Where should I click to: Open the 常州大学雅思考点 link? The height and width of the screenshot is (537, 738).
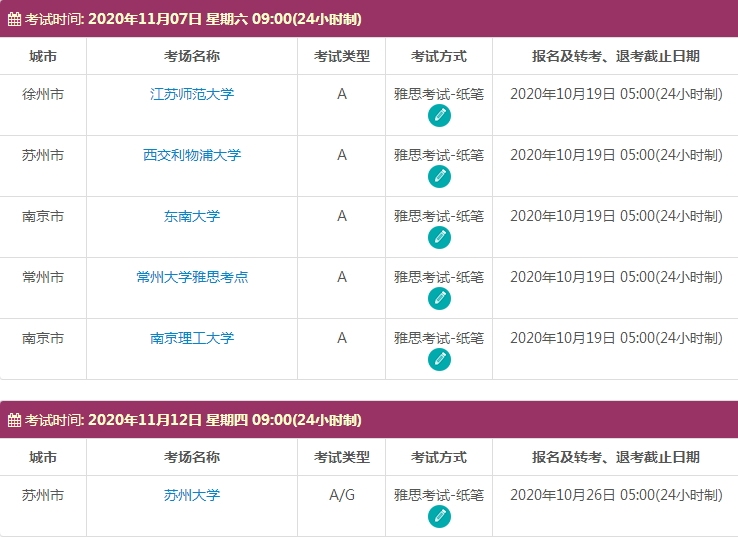pyautogui.click(x=192, y=277)
